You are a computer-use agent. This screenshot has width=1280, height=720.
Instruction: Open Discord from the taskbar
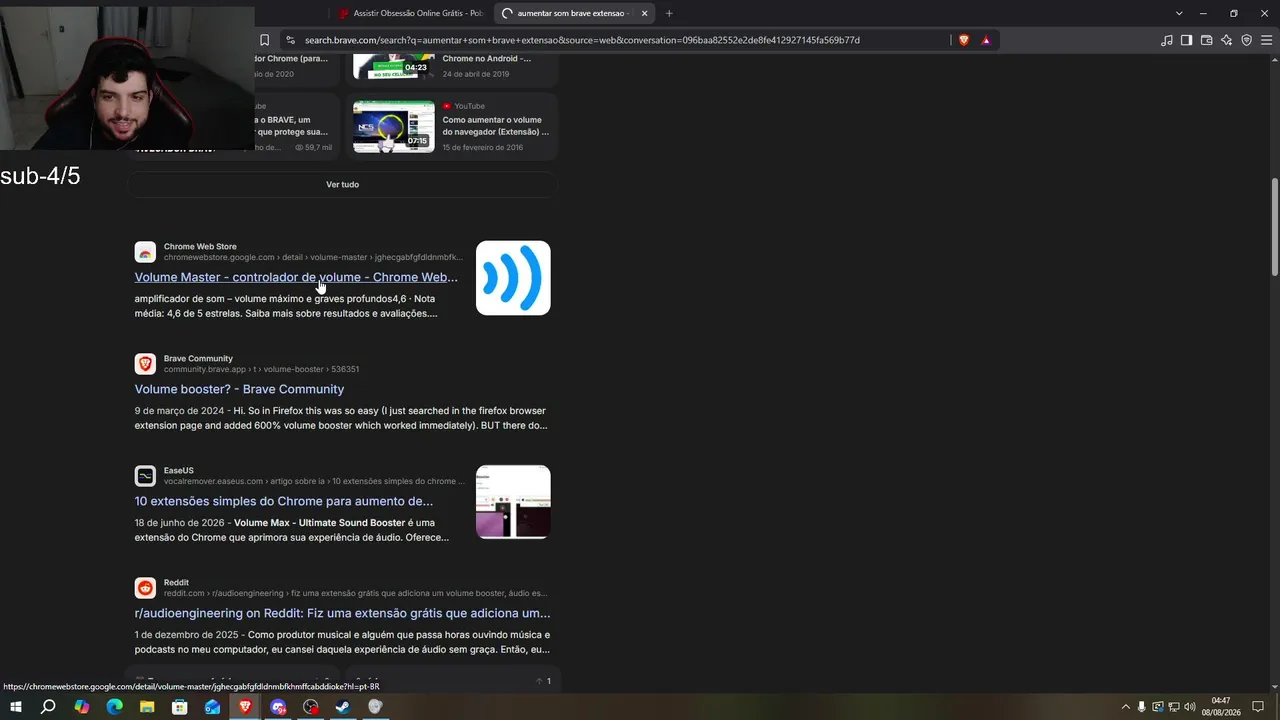tap(278, 707)
